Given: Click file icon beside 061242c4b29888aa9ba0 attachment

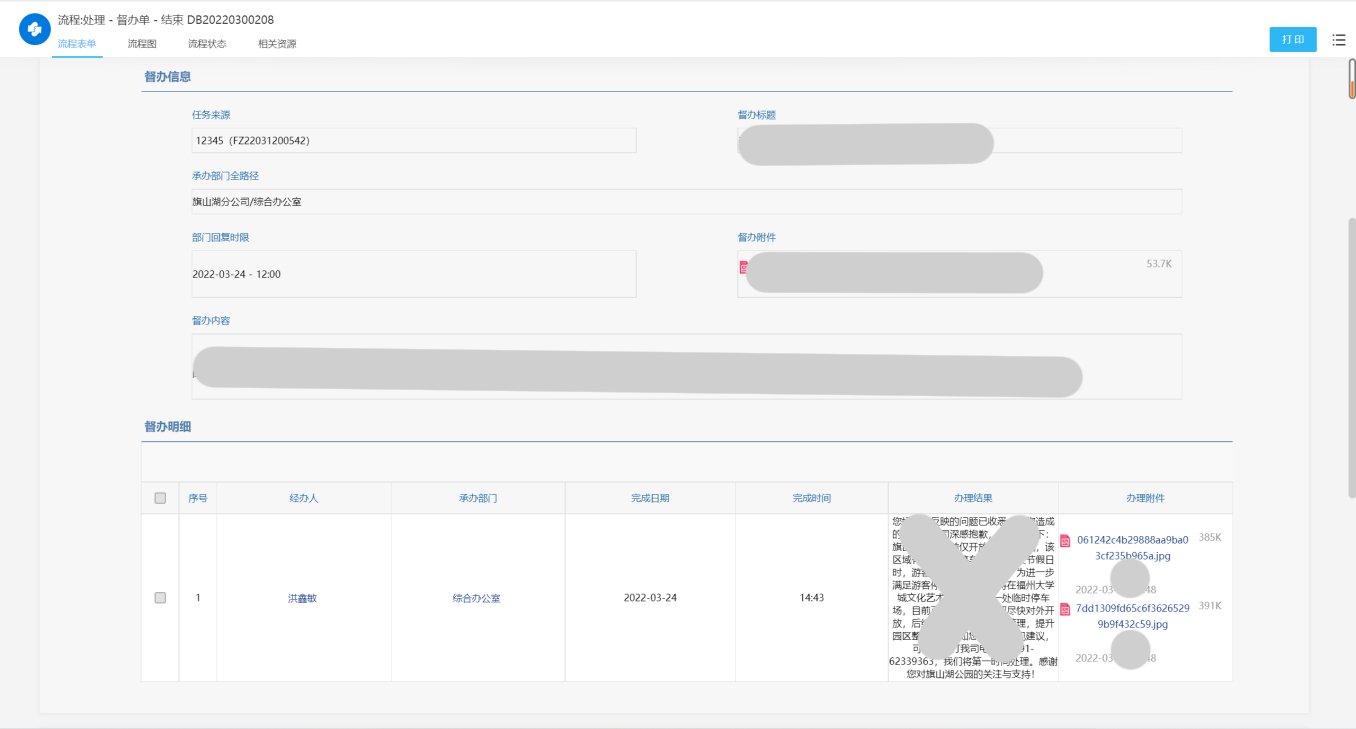Looking at the screenshot, I should click(x=1065, y=540).
